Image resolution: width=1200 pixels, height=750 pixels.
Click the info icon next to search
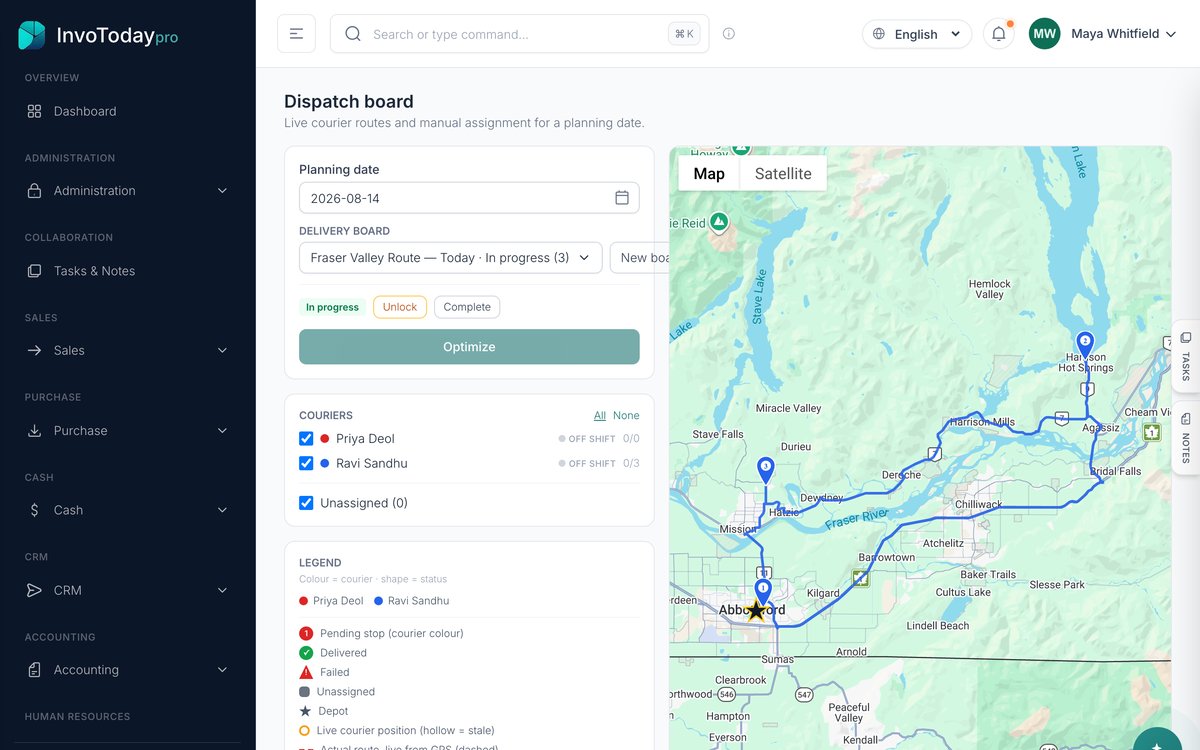coord(729,34)
